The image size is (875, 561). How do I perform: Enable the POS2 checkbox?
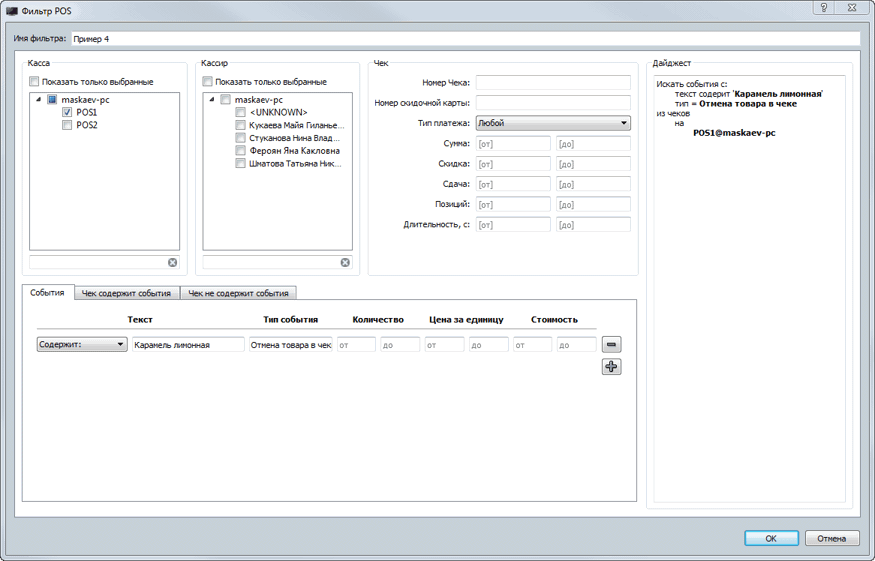point(67,126)
